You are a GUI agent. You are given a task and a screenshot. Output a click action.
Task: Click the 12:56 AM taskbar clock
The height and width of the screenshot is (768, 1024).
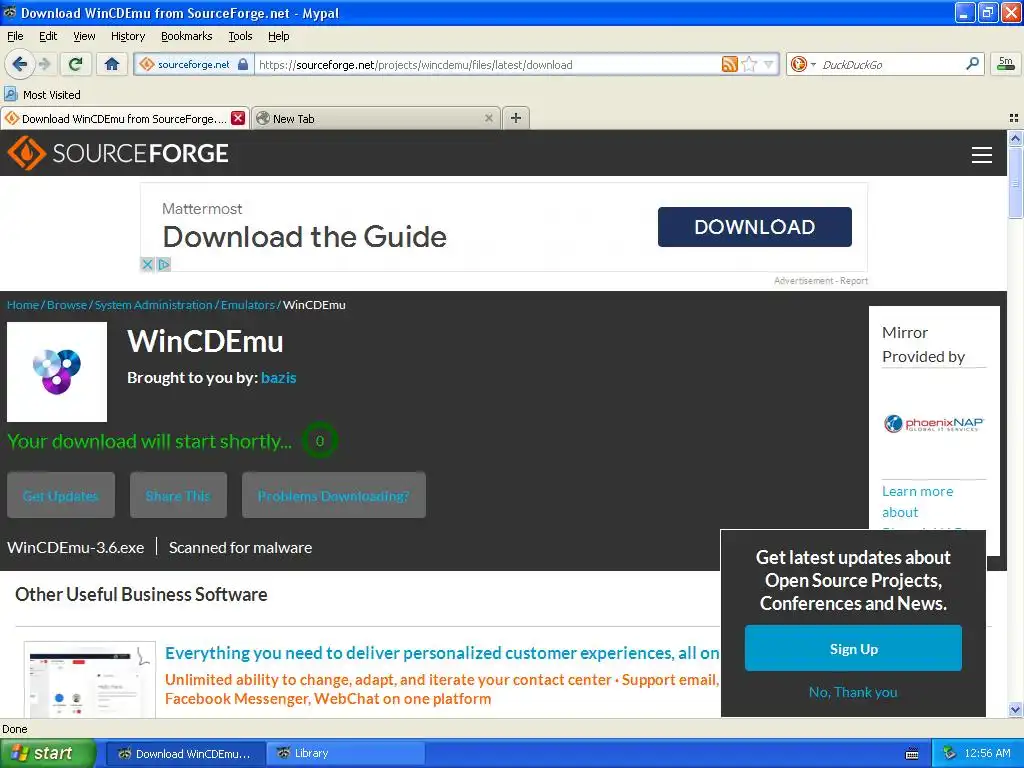click(x=987, y=753)
